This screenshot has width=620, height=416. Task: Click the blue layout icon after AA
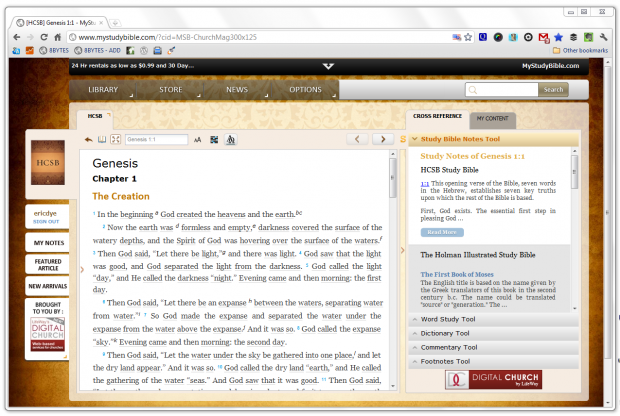pyautogui.click(x=214, y=140)
